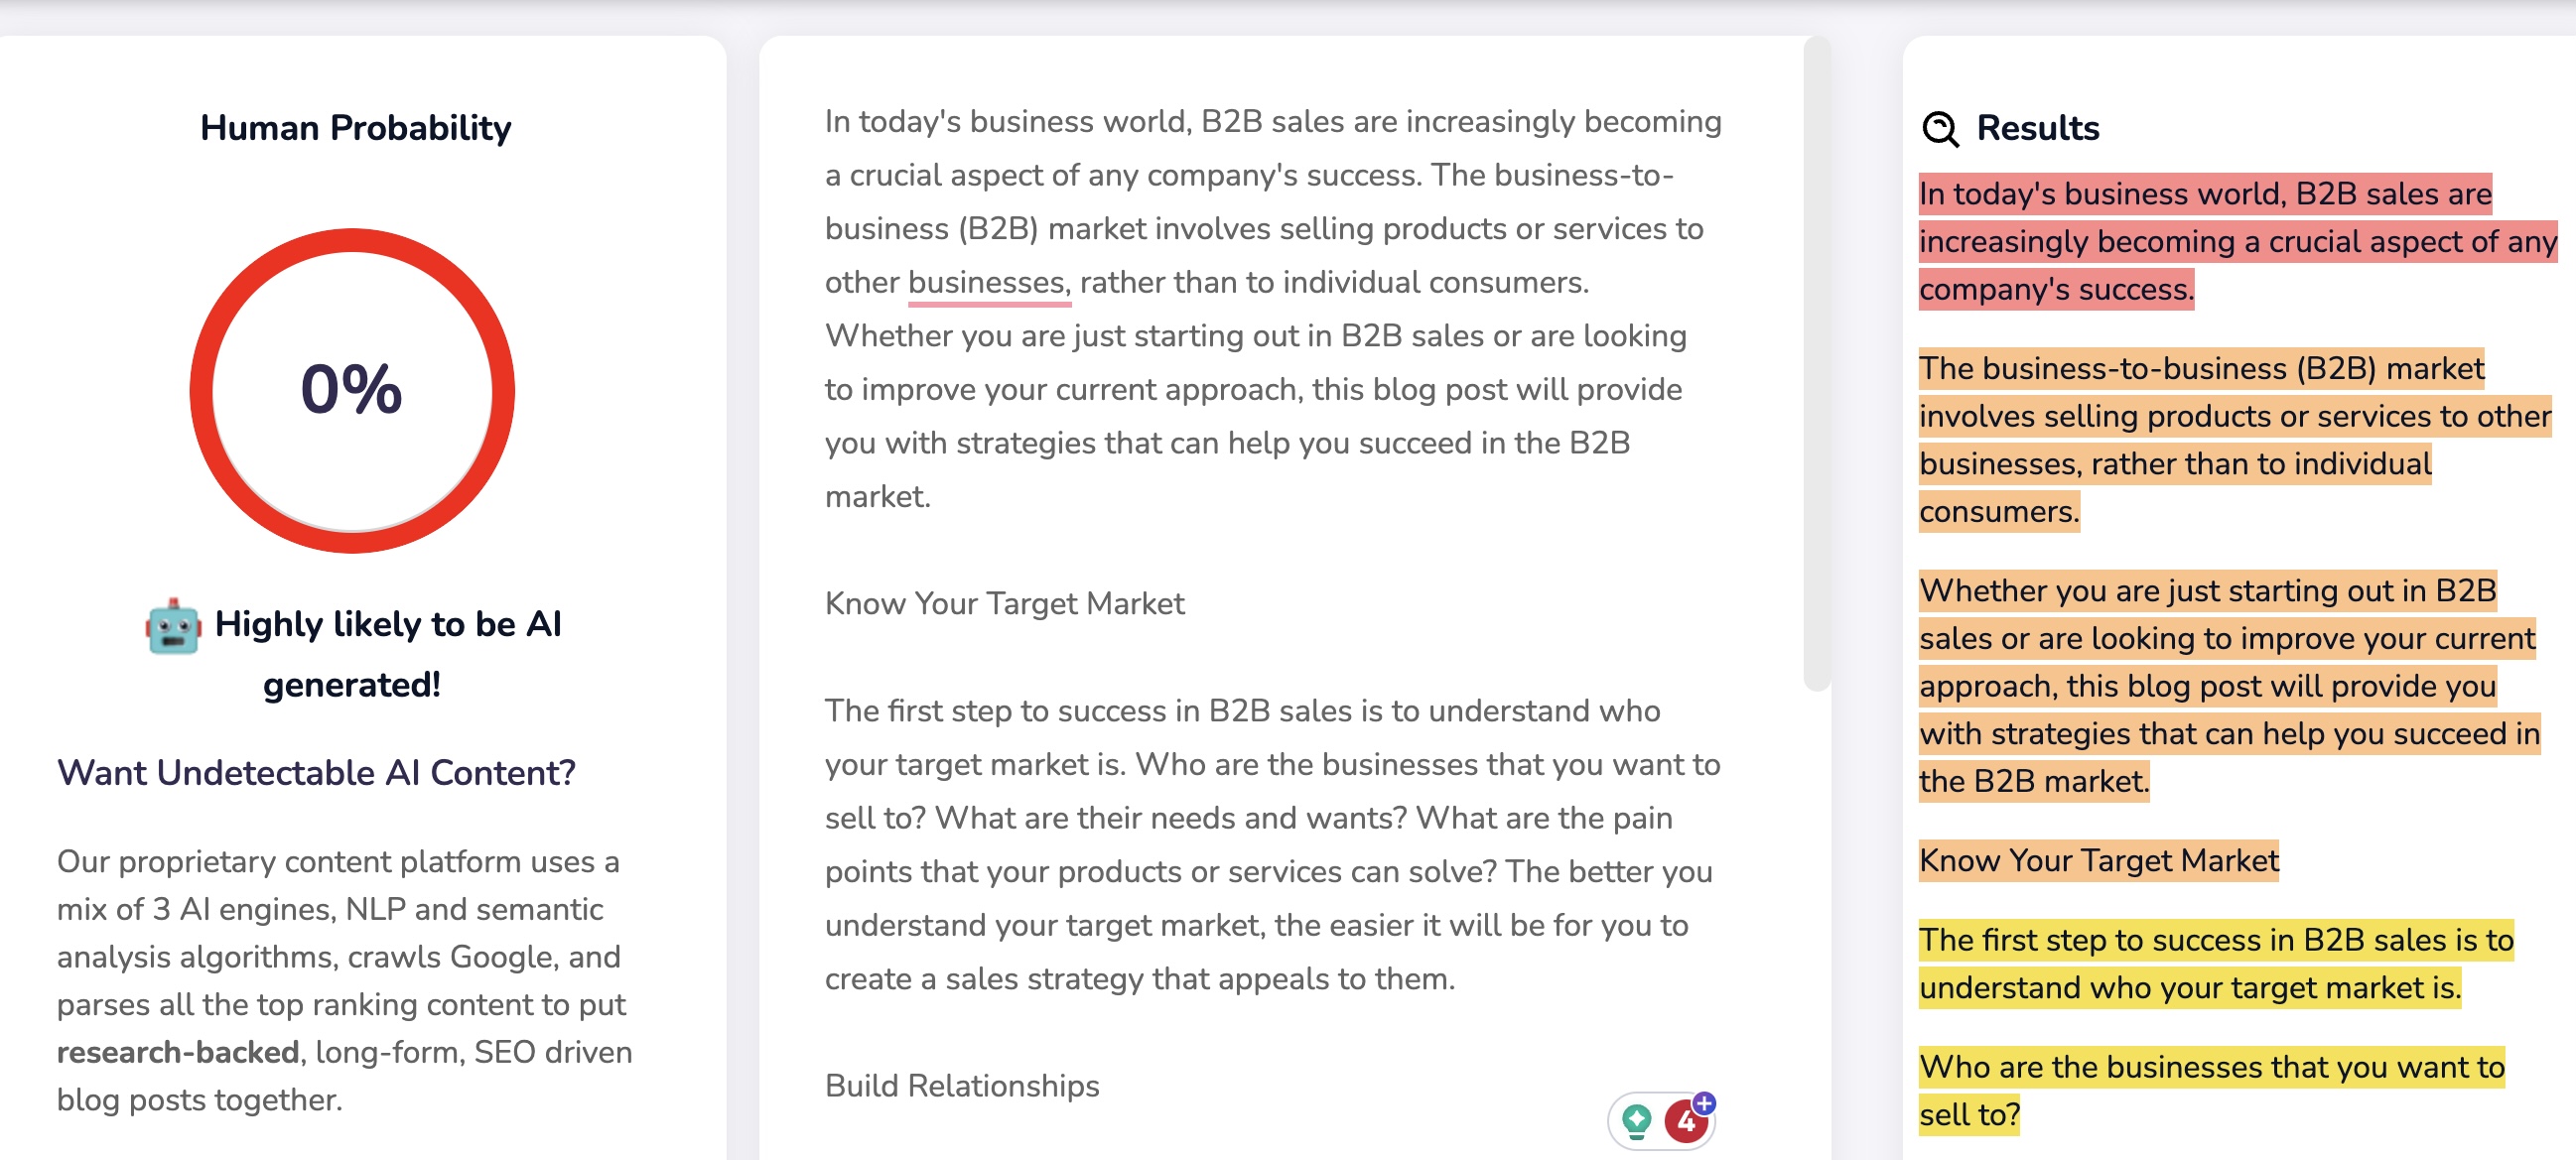Click the Results magnifier icon
Screen dimensions: 2576x1160
pos(1940,129)
